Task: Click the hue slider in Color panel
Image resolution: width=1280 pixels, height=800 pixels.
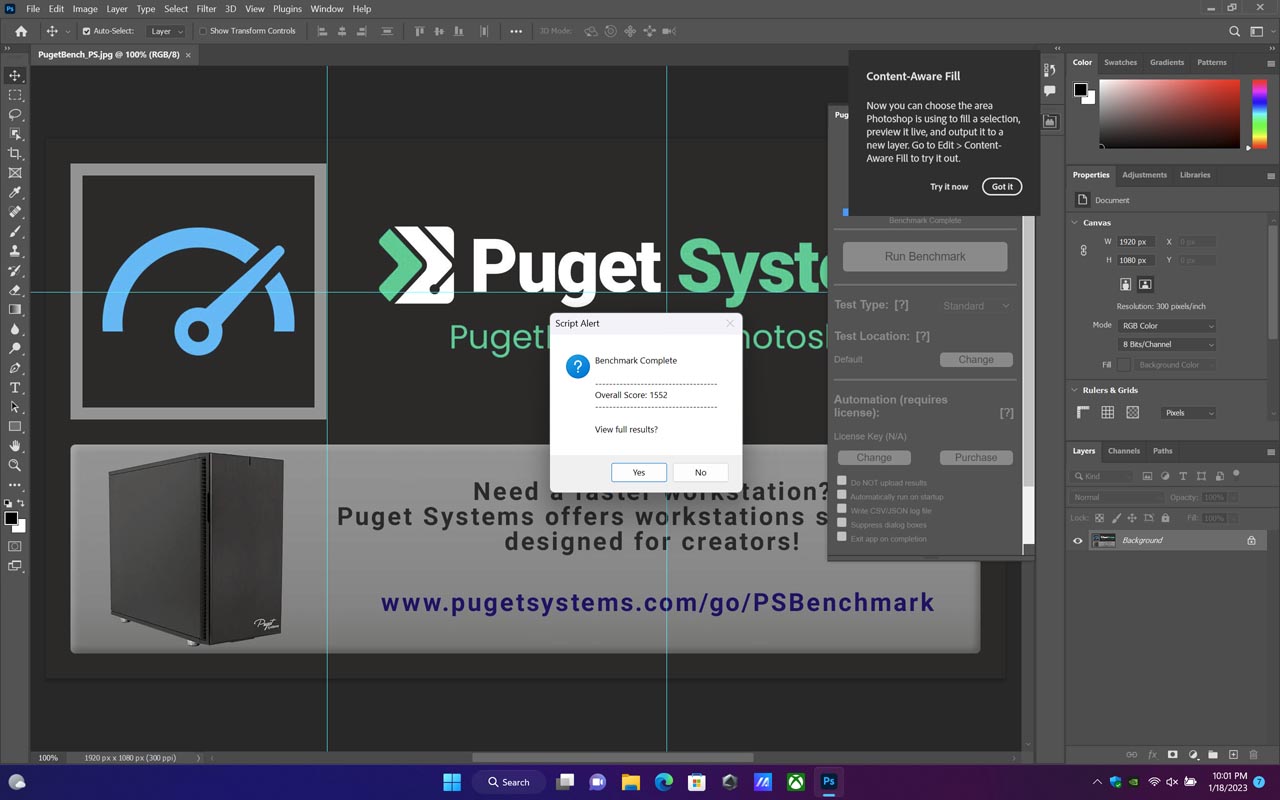Action: coord(1259,114)
